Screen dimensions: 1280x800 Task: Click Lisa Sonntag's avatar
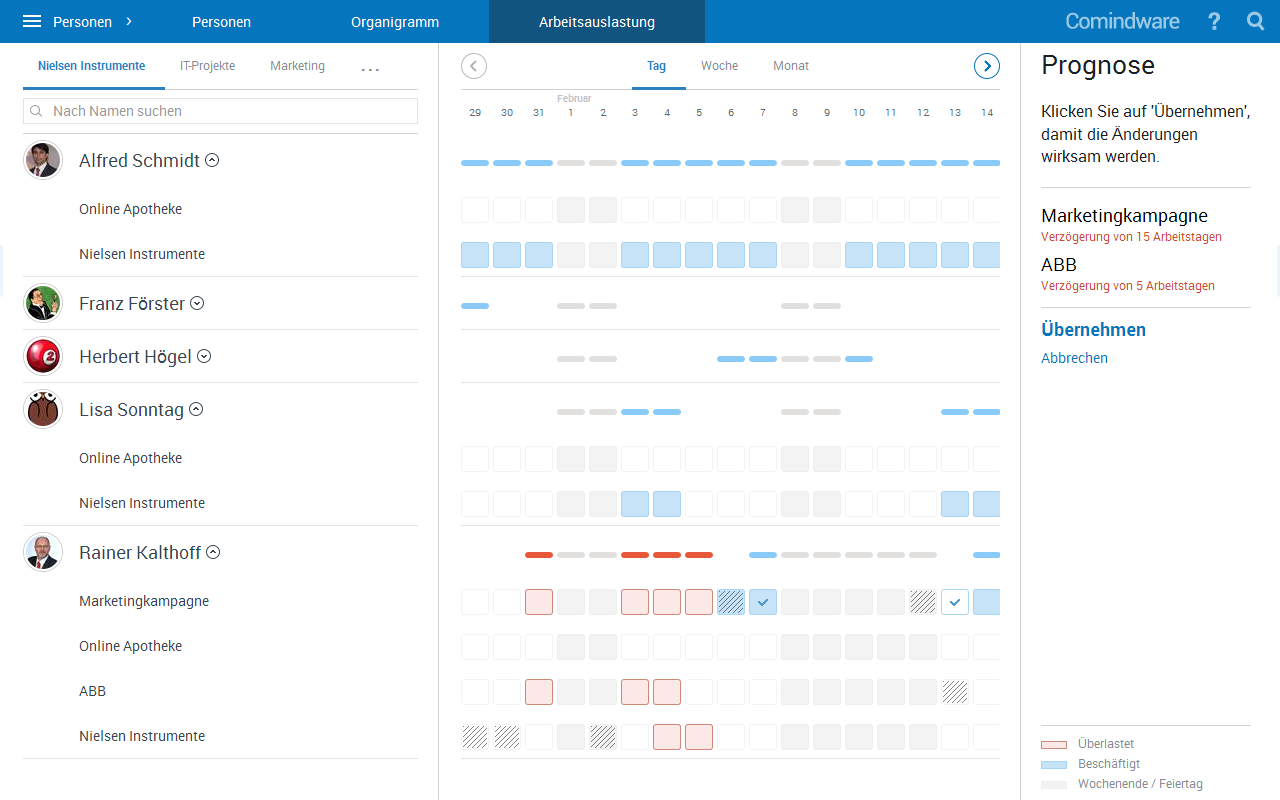pyautogui.click(x=43, y=409)
